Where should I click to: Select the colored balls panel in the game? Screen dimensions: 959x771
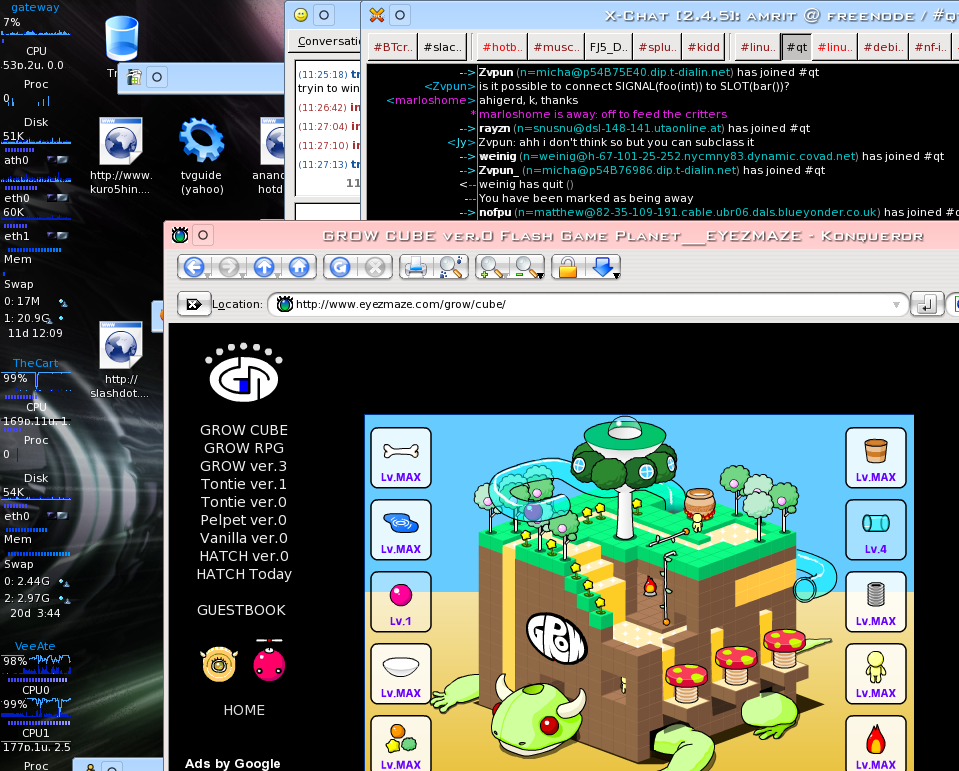point(401,743)
